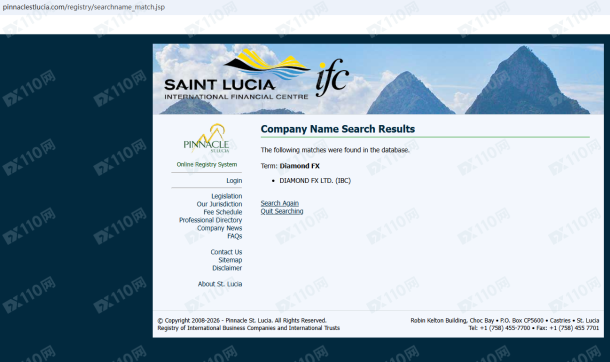The height and width of the screenshot is (362, 610).
Task: Click the Company Name Search Results heading
Action: [x=338, y=129]
